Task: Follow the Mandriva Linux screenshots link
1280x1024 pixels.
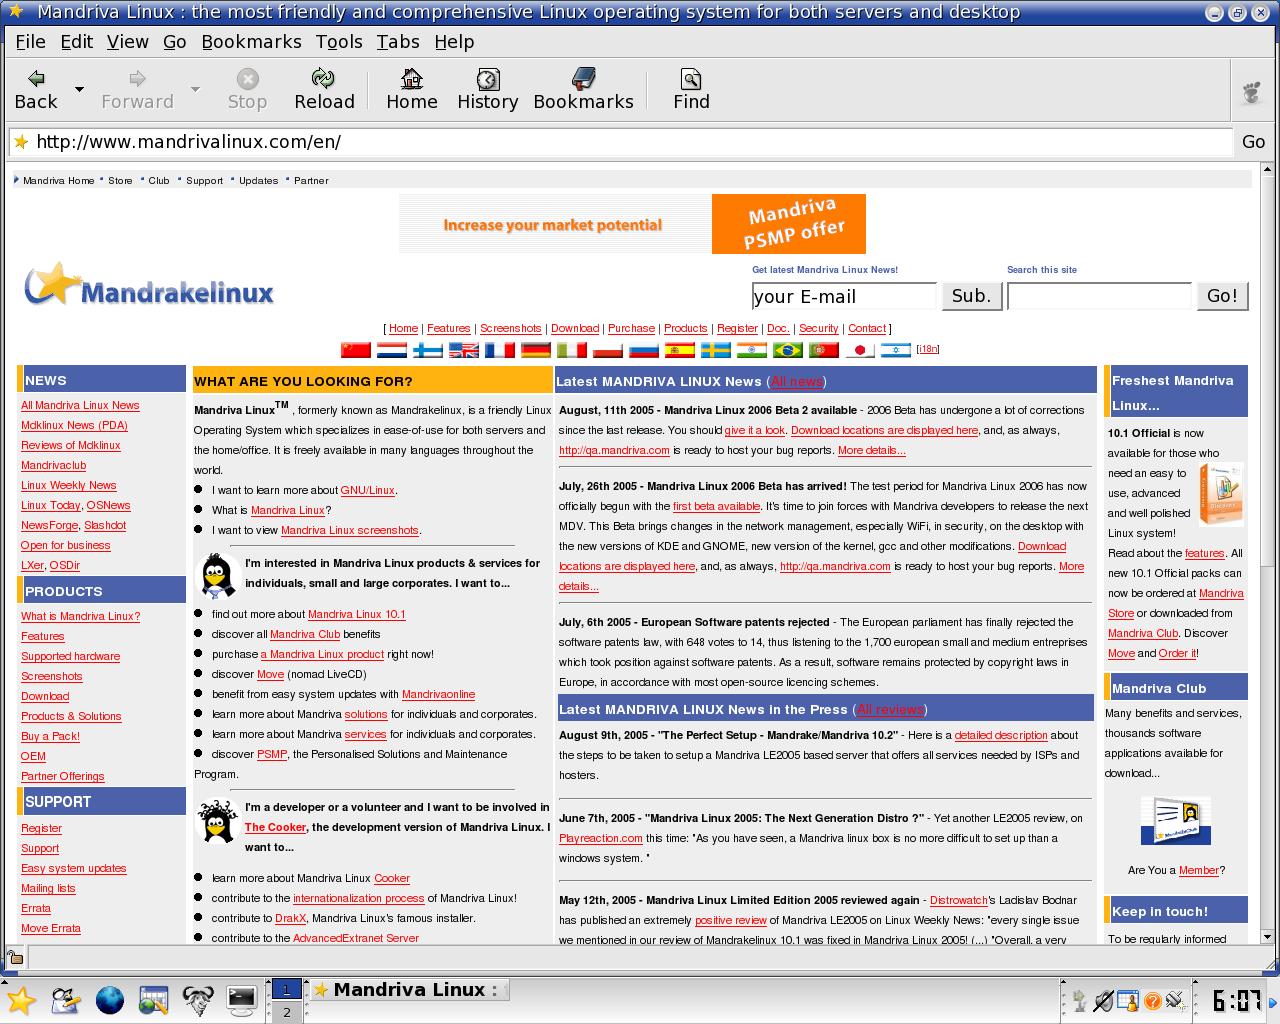Action: [x=350, y=530]
